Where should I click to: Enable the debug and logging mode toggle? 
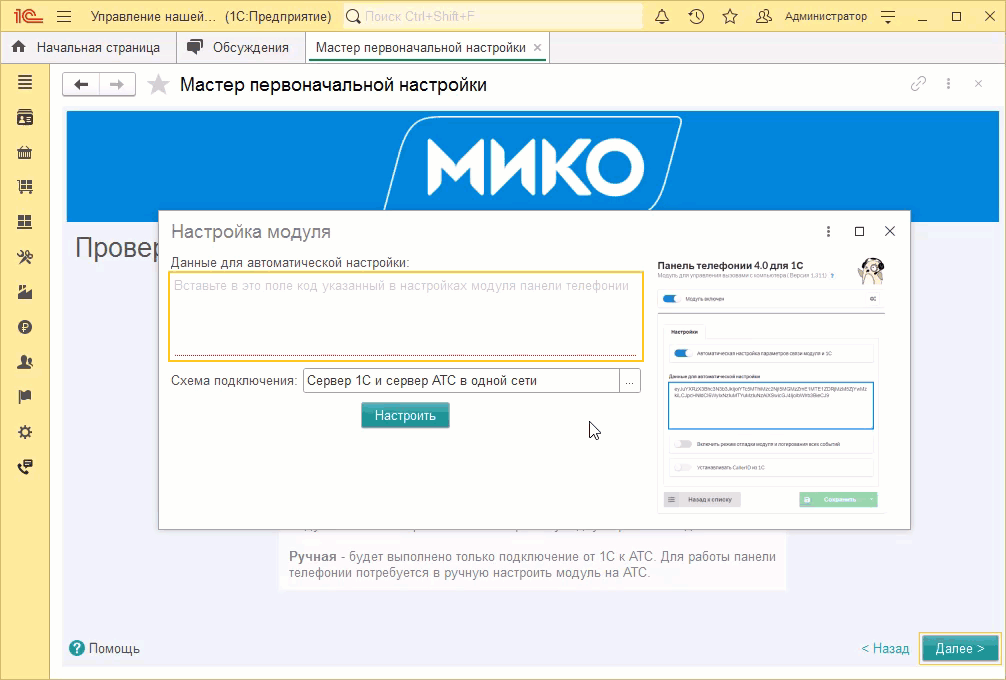tap(682, 444)
